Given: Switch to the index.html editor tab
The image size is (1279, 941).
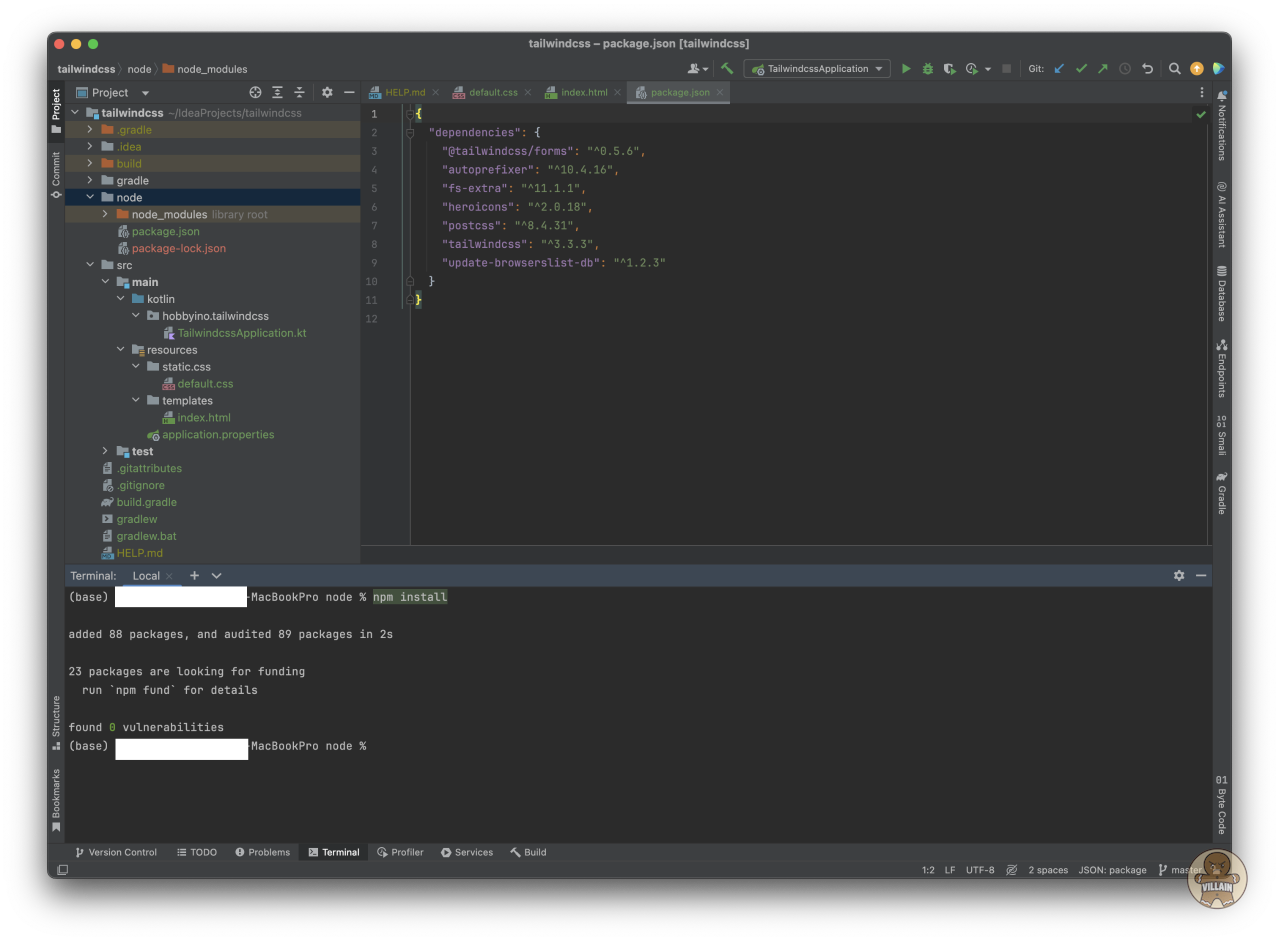Looking at the screenshot, I should click(583, 92).
